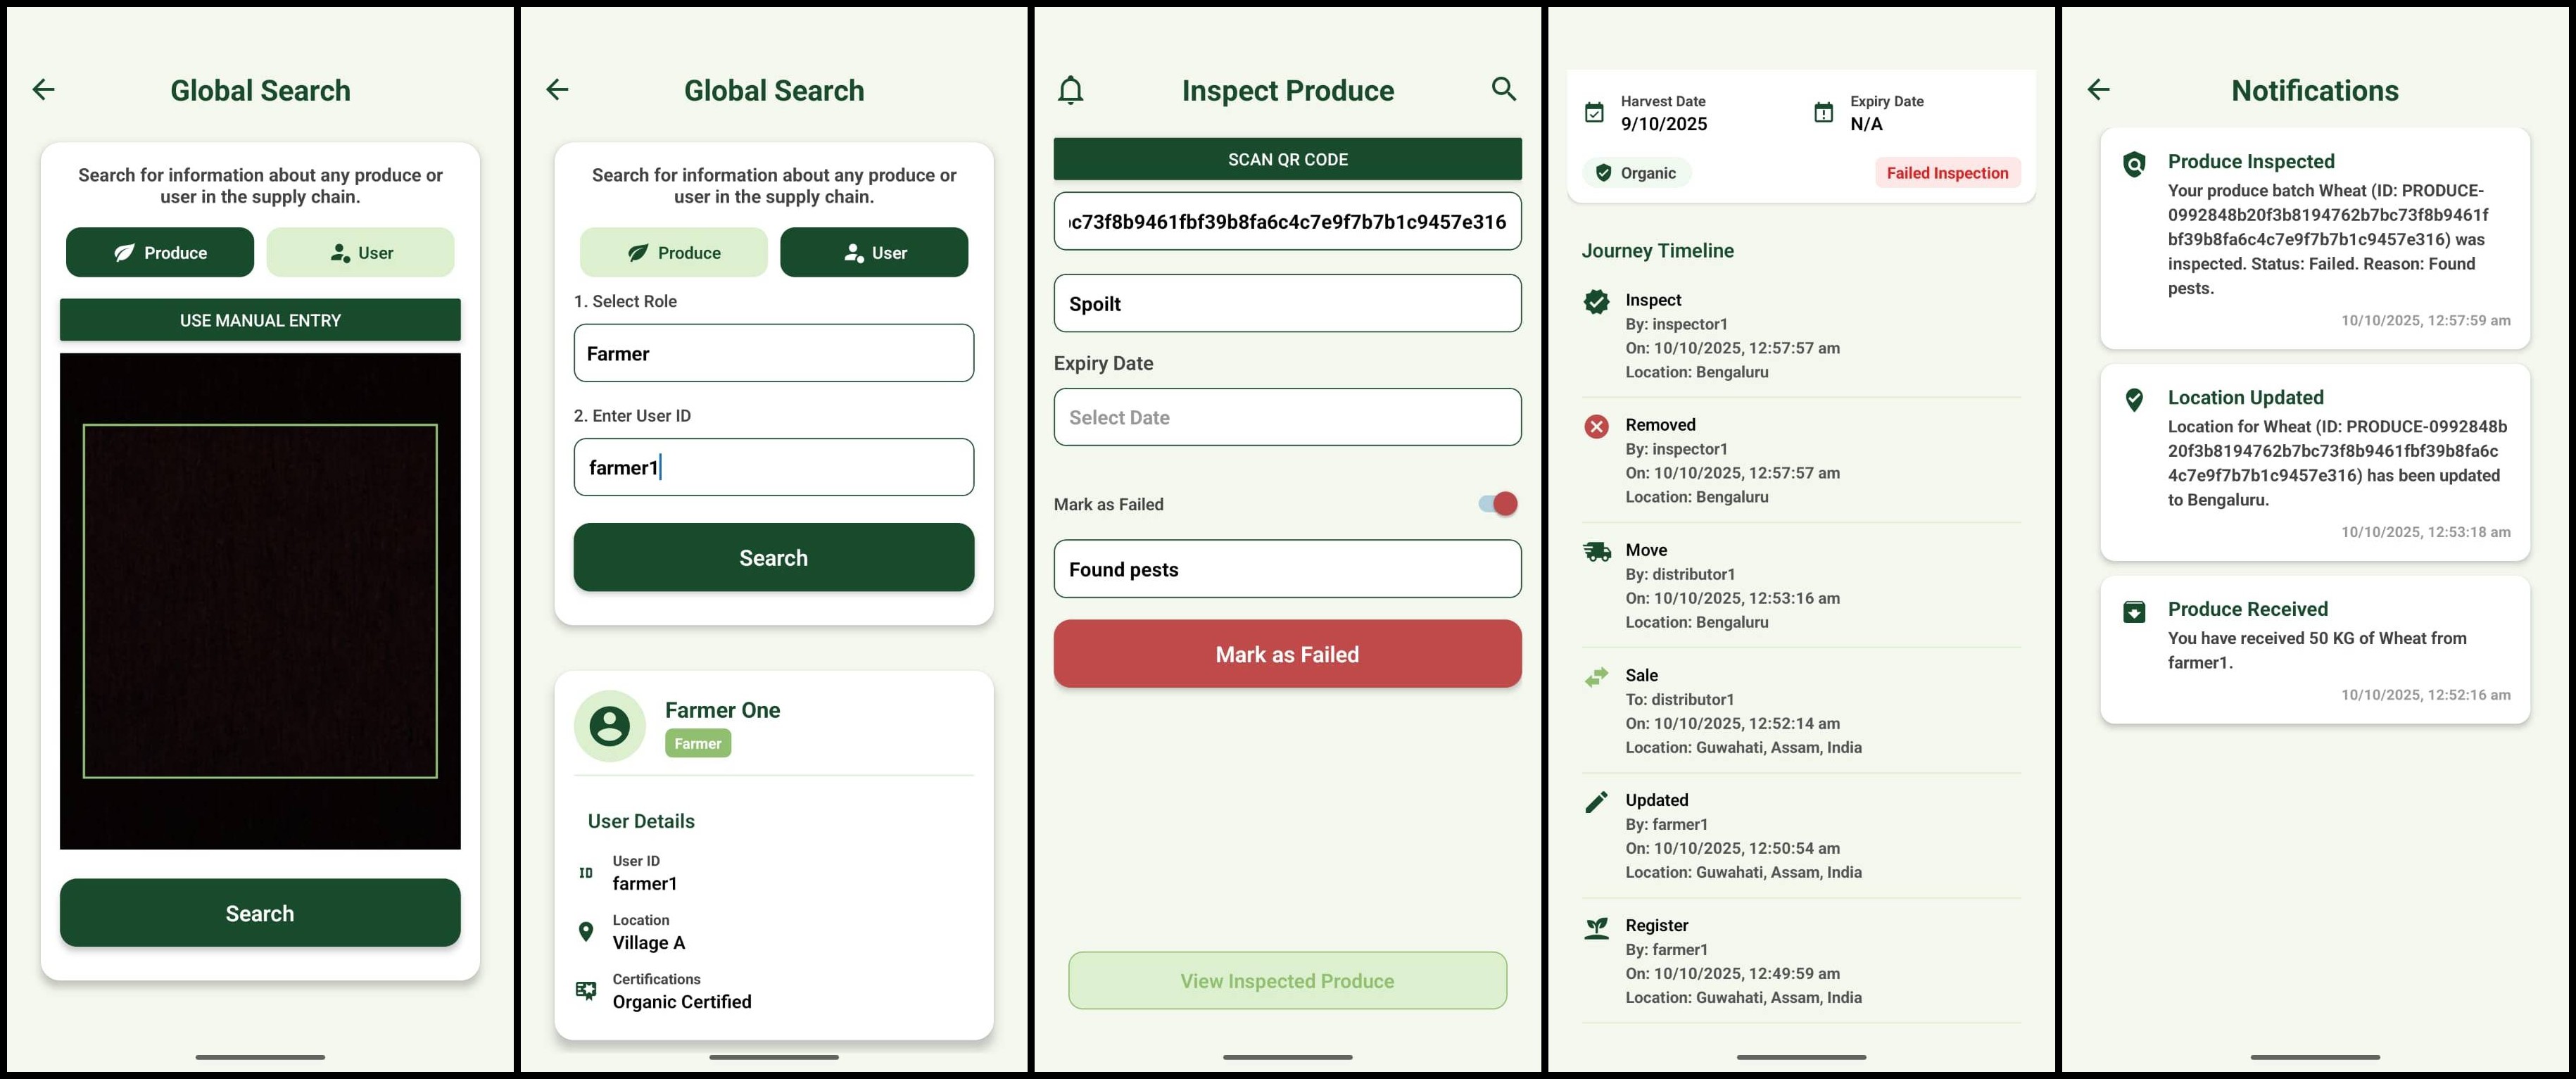The height and width of the screenshot is (1079, 2576).
Task: Tap SCAN QR CODE button
Action: (x=1288, y=159)
